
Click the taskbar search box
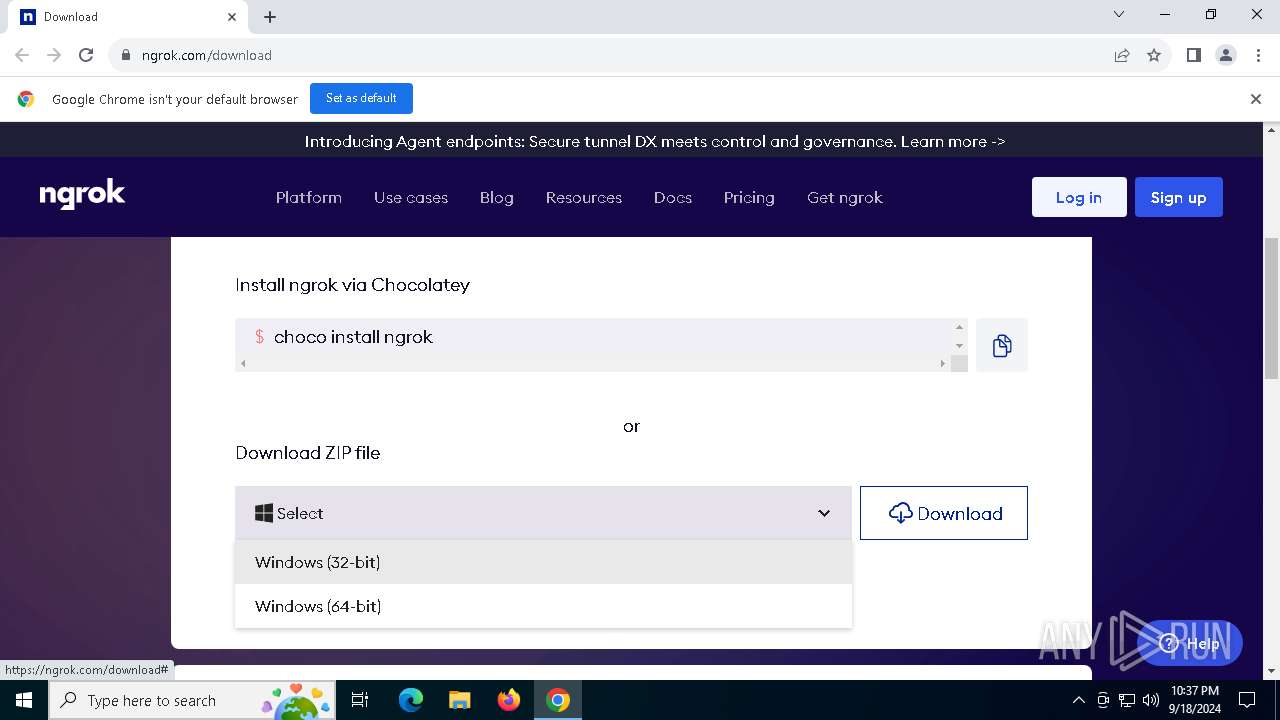(192, 700)
